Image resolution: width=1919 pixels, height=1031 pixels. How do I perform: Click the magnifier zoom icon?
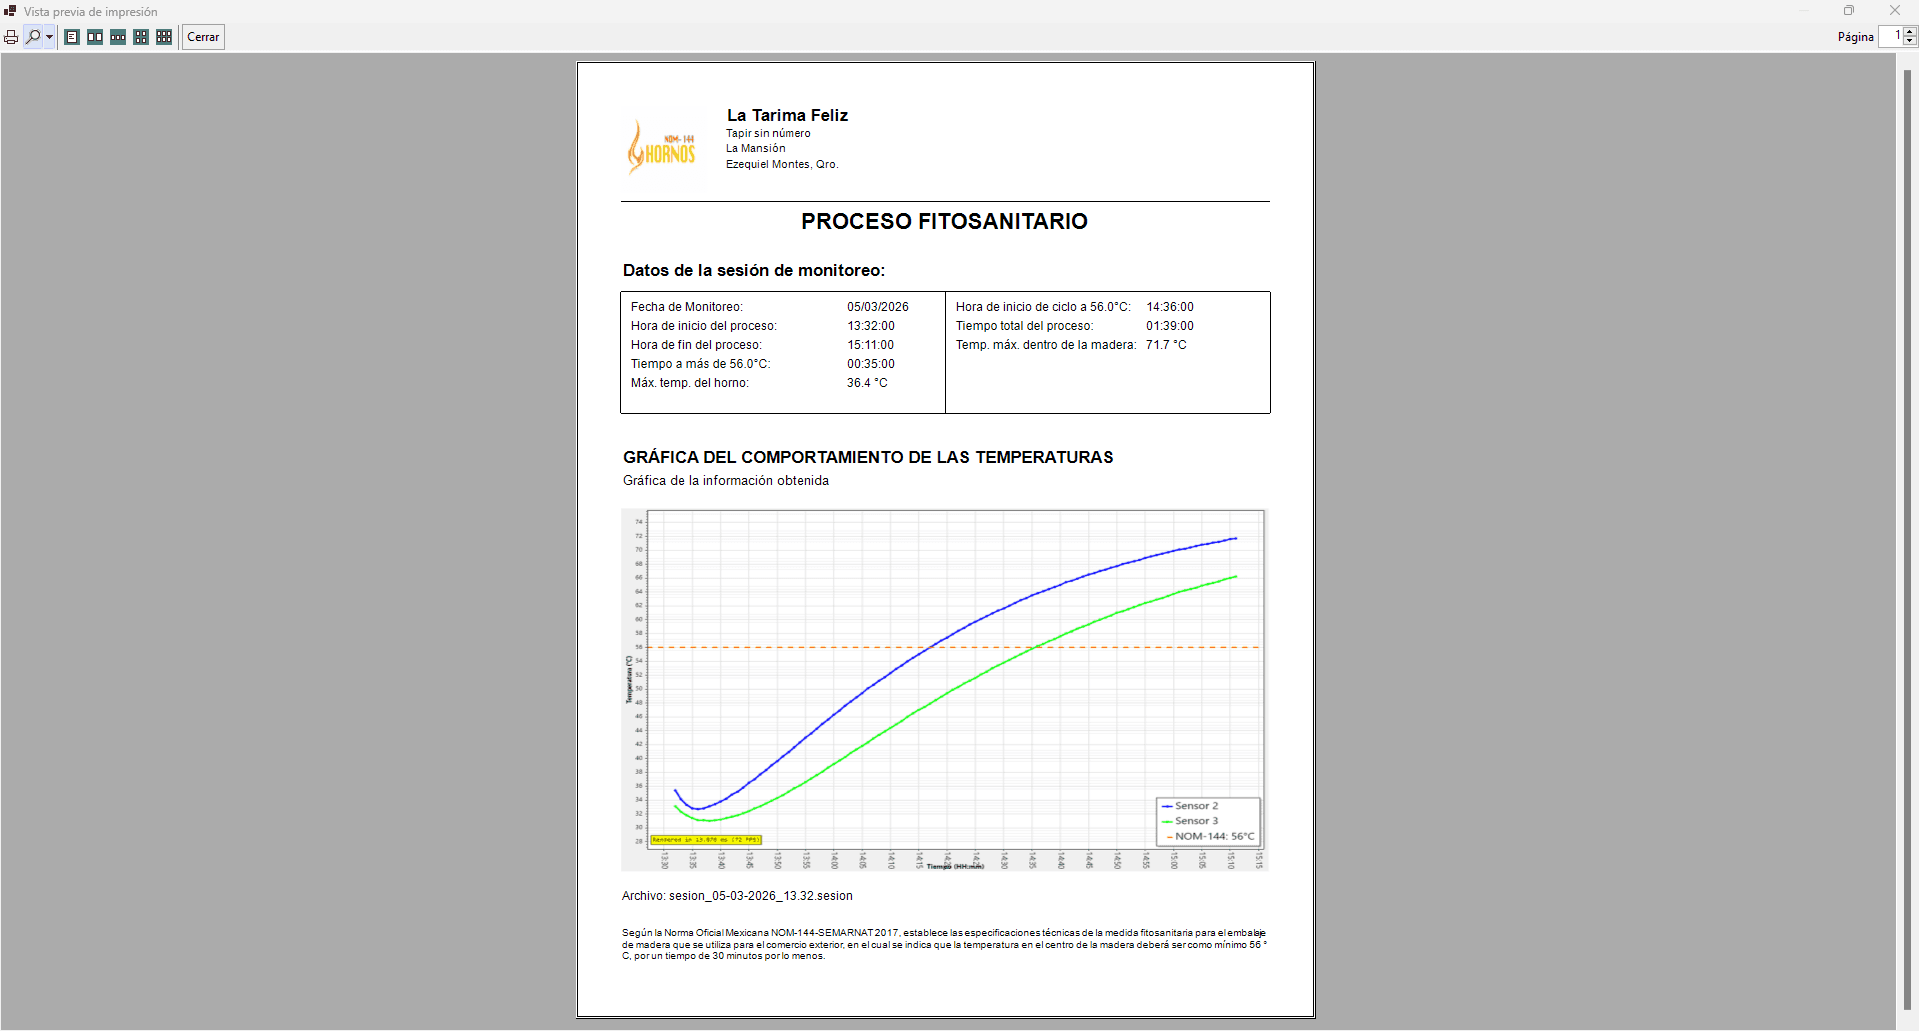[x=33, y=37]
